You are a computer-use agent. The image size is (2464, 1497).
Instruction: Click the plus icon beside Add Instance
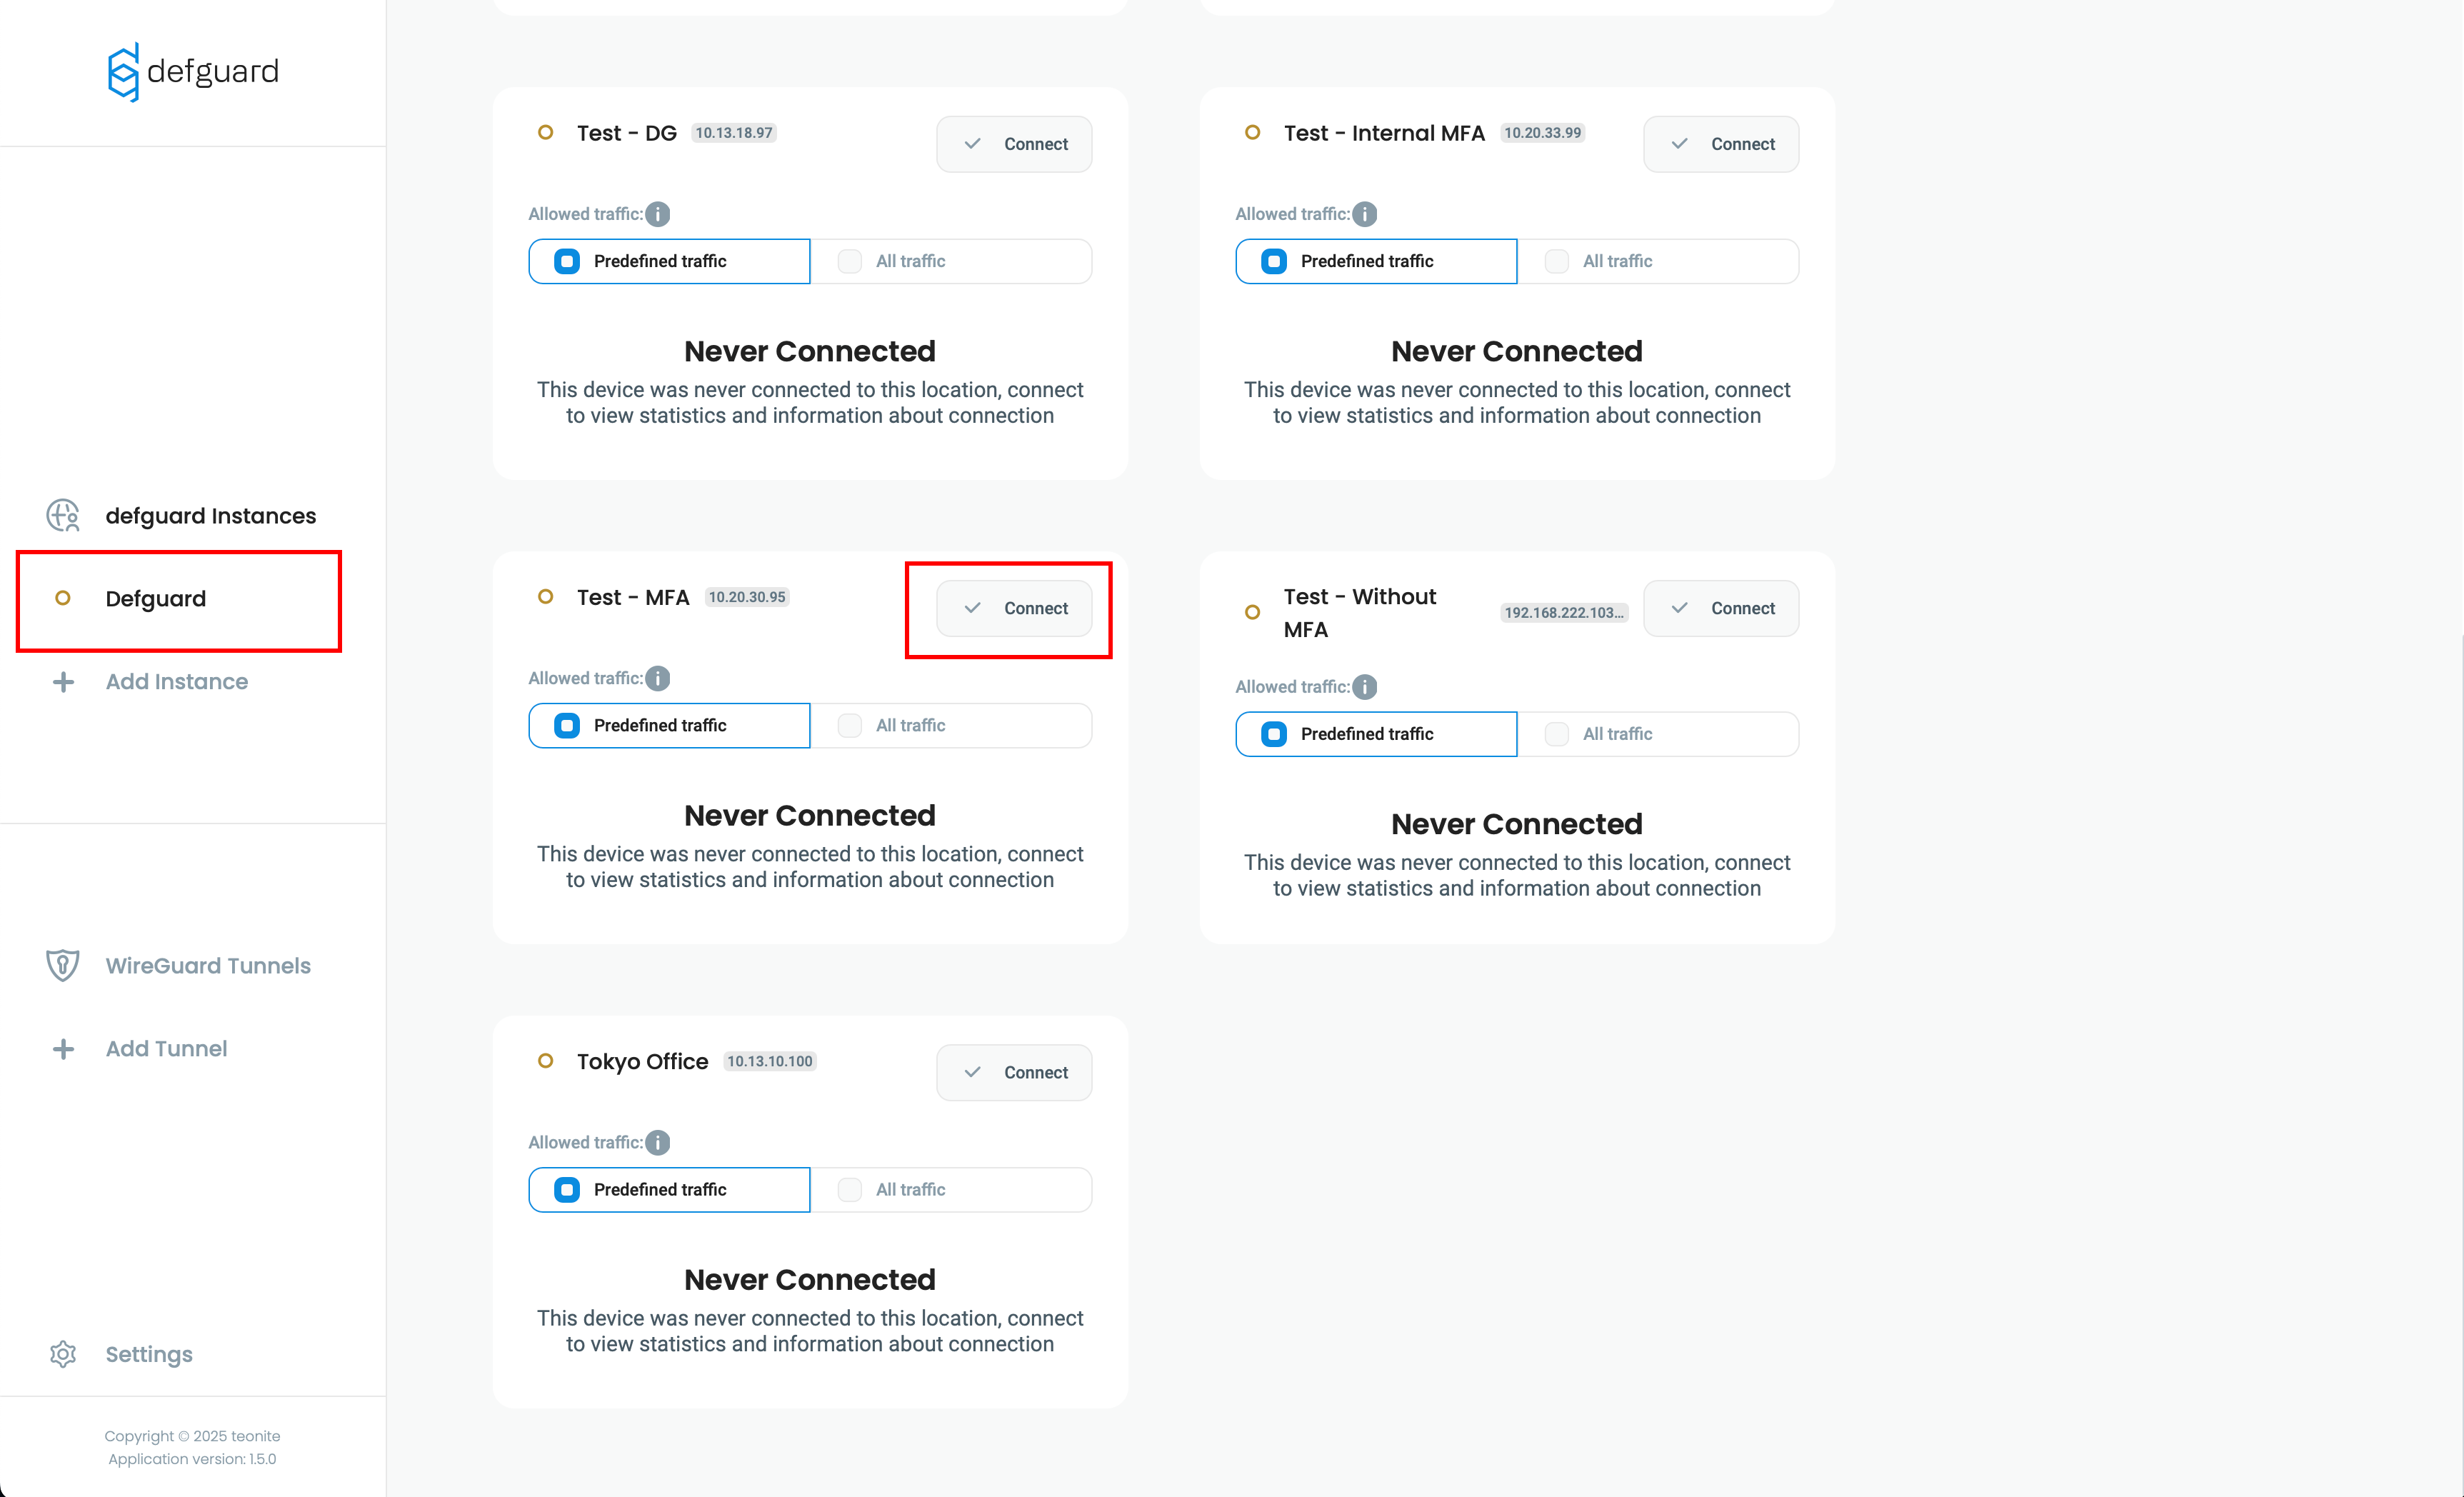coord(63,682)
